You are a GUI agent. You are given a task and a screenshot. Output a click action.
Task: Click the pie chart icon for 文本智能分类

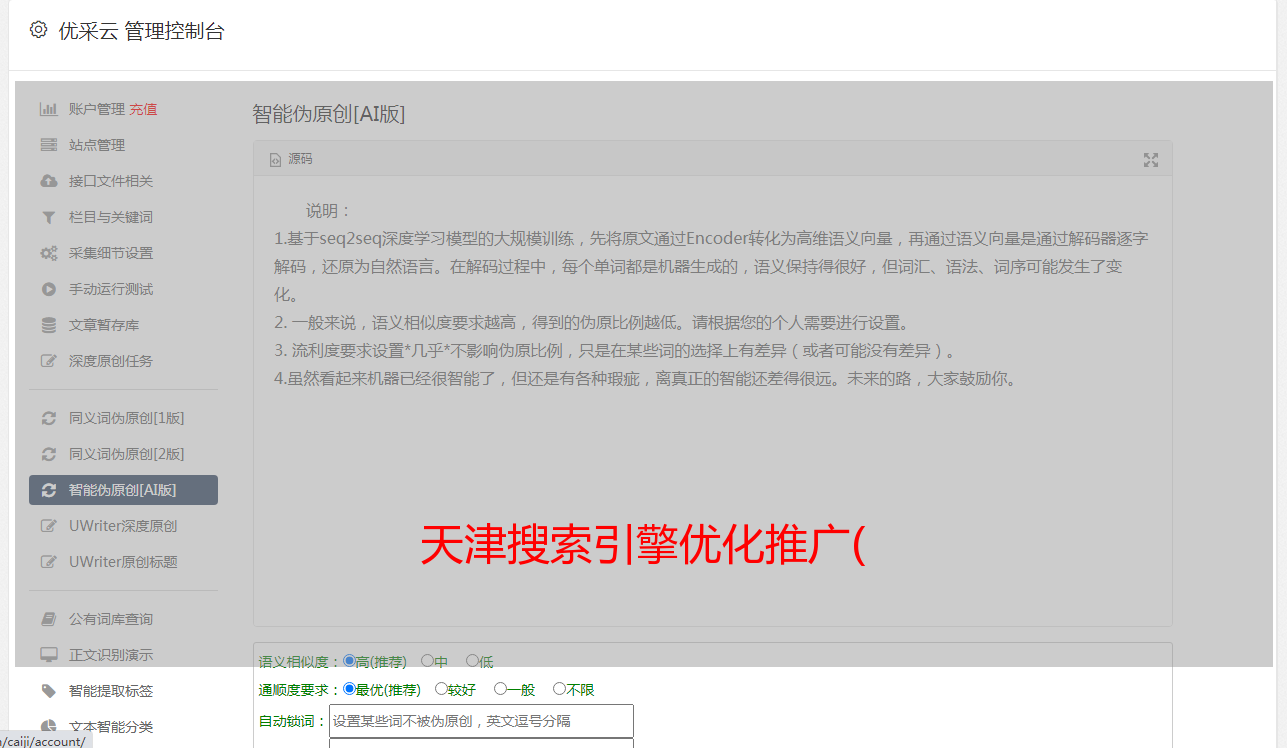click(48, 727)
